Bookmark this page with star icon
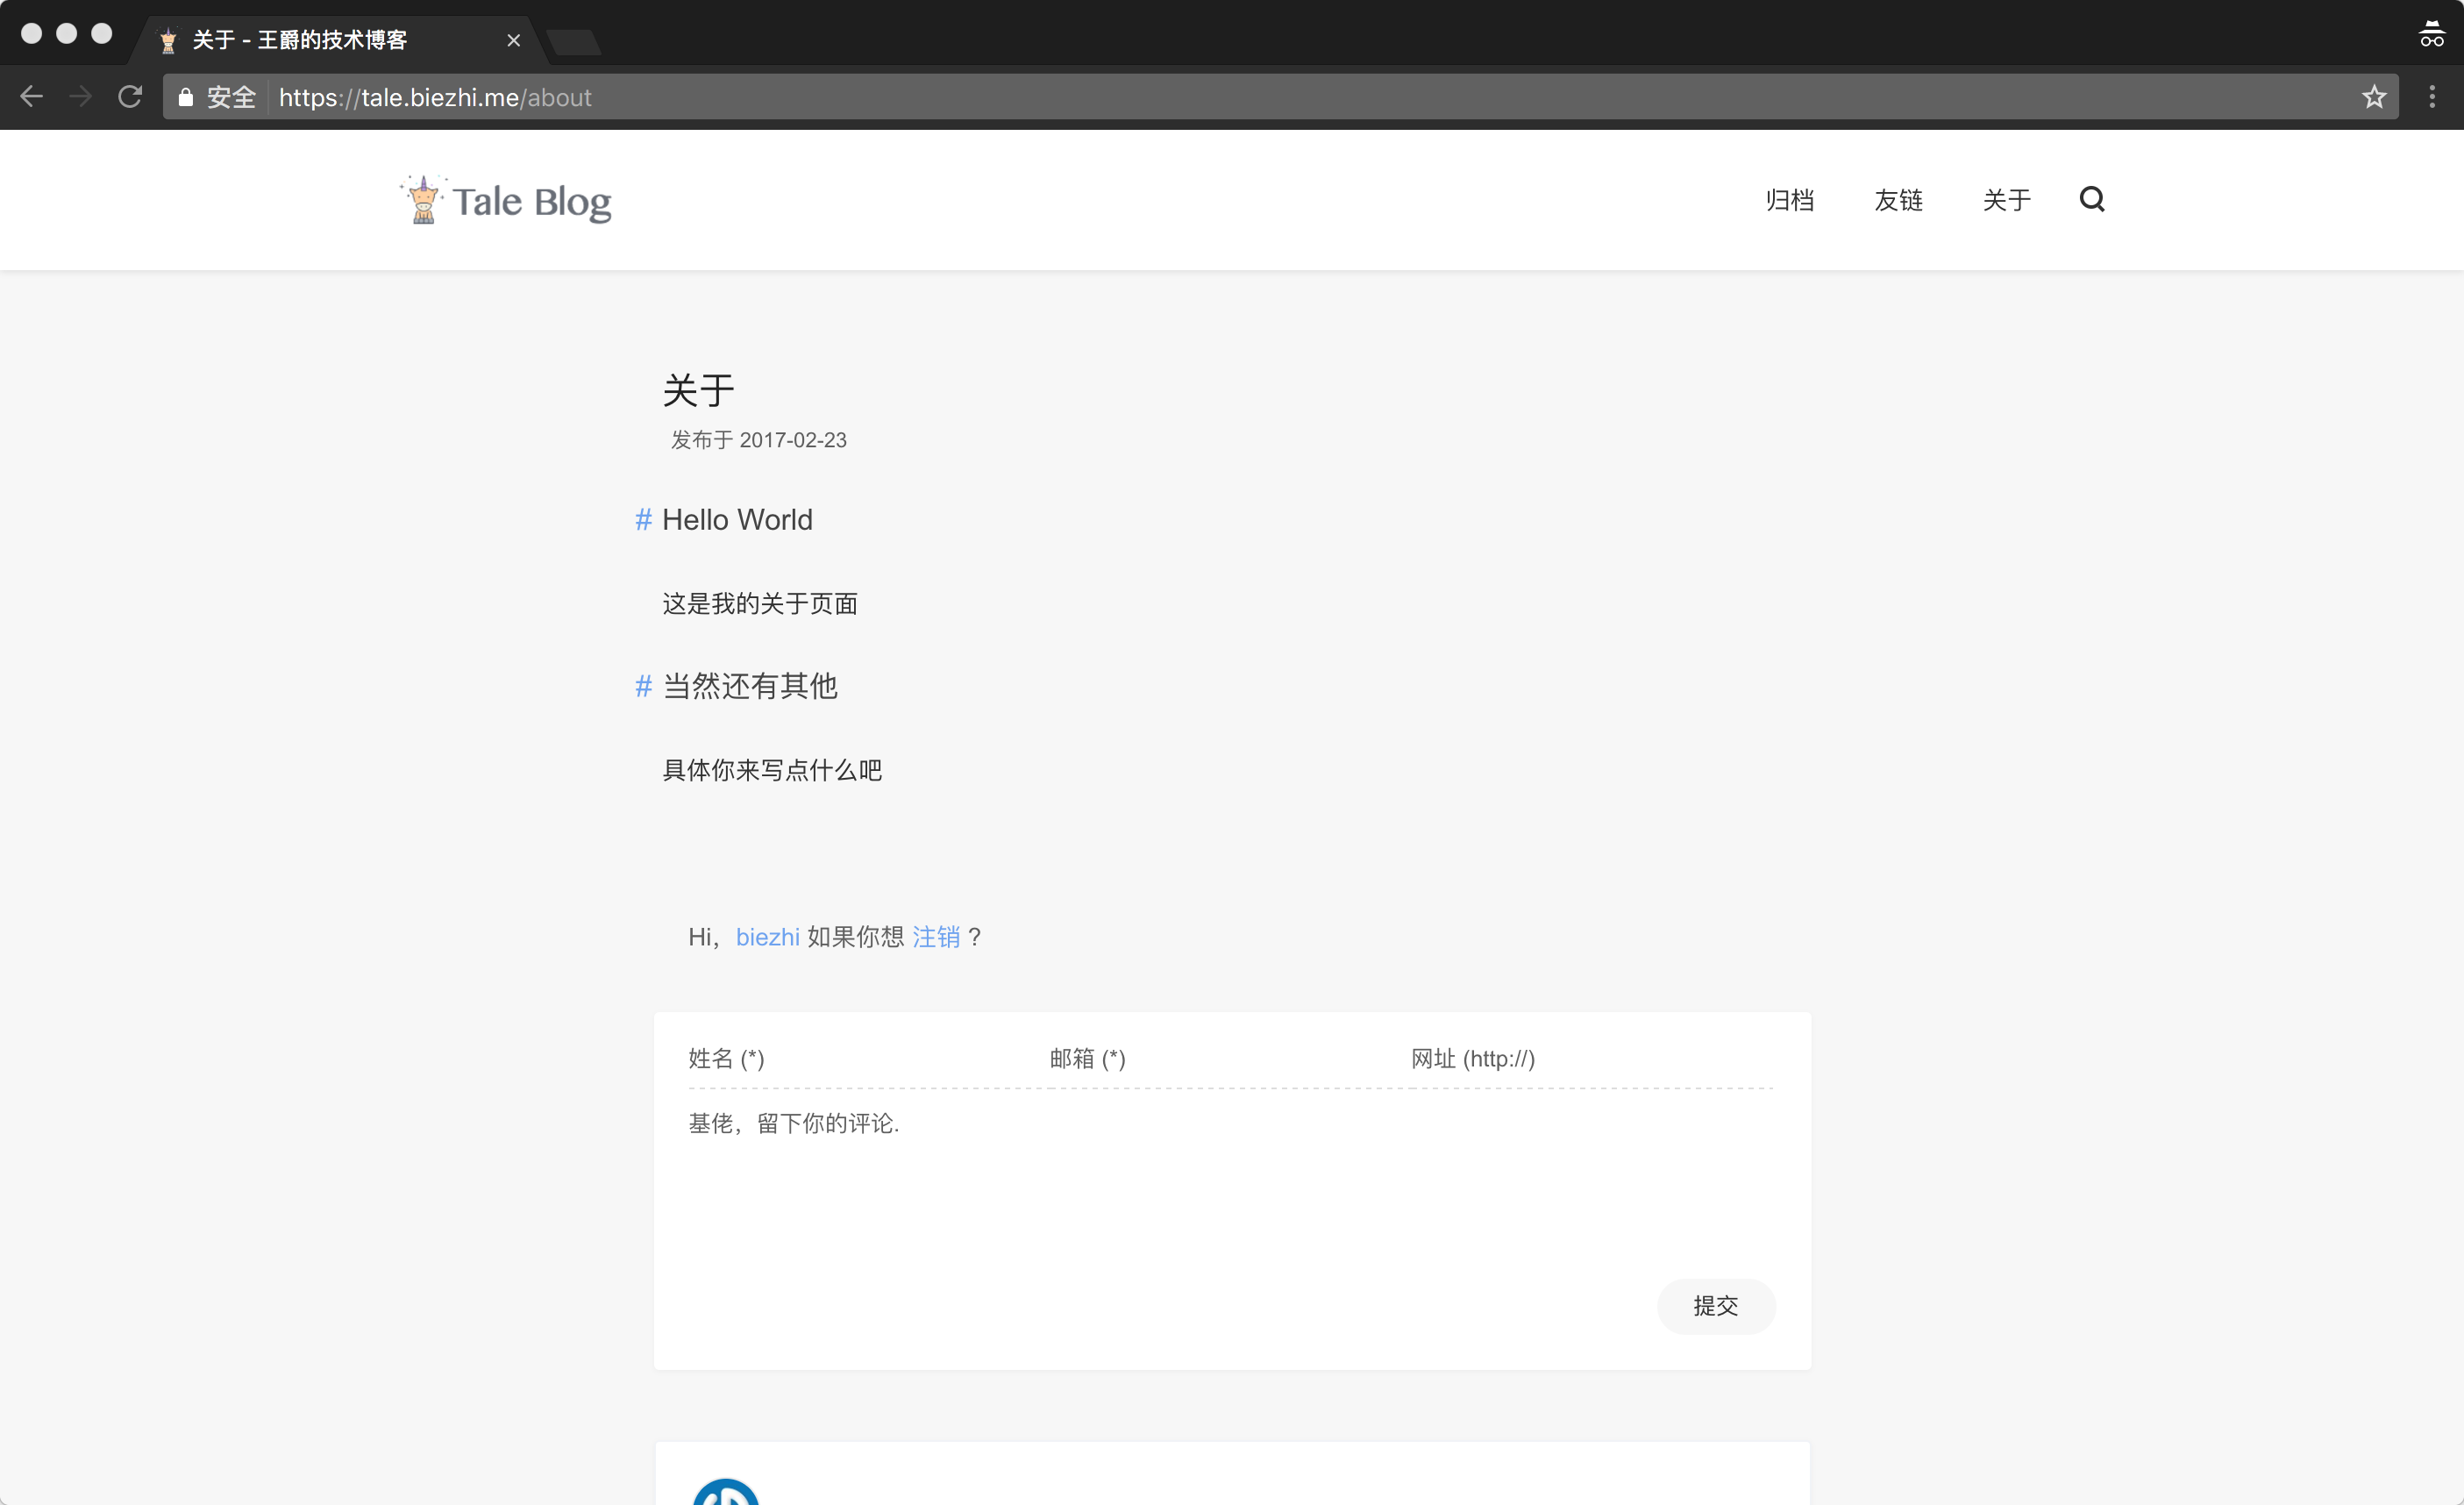This screenshot has width=2464, height=1505. (2374, 97)
